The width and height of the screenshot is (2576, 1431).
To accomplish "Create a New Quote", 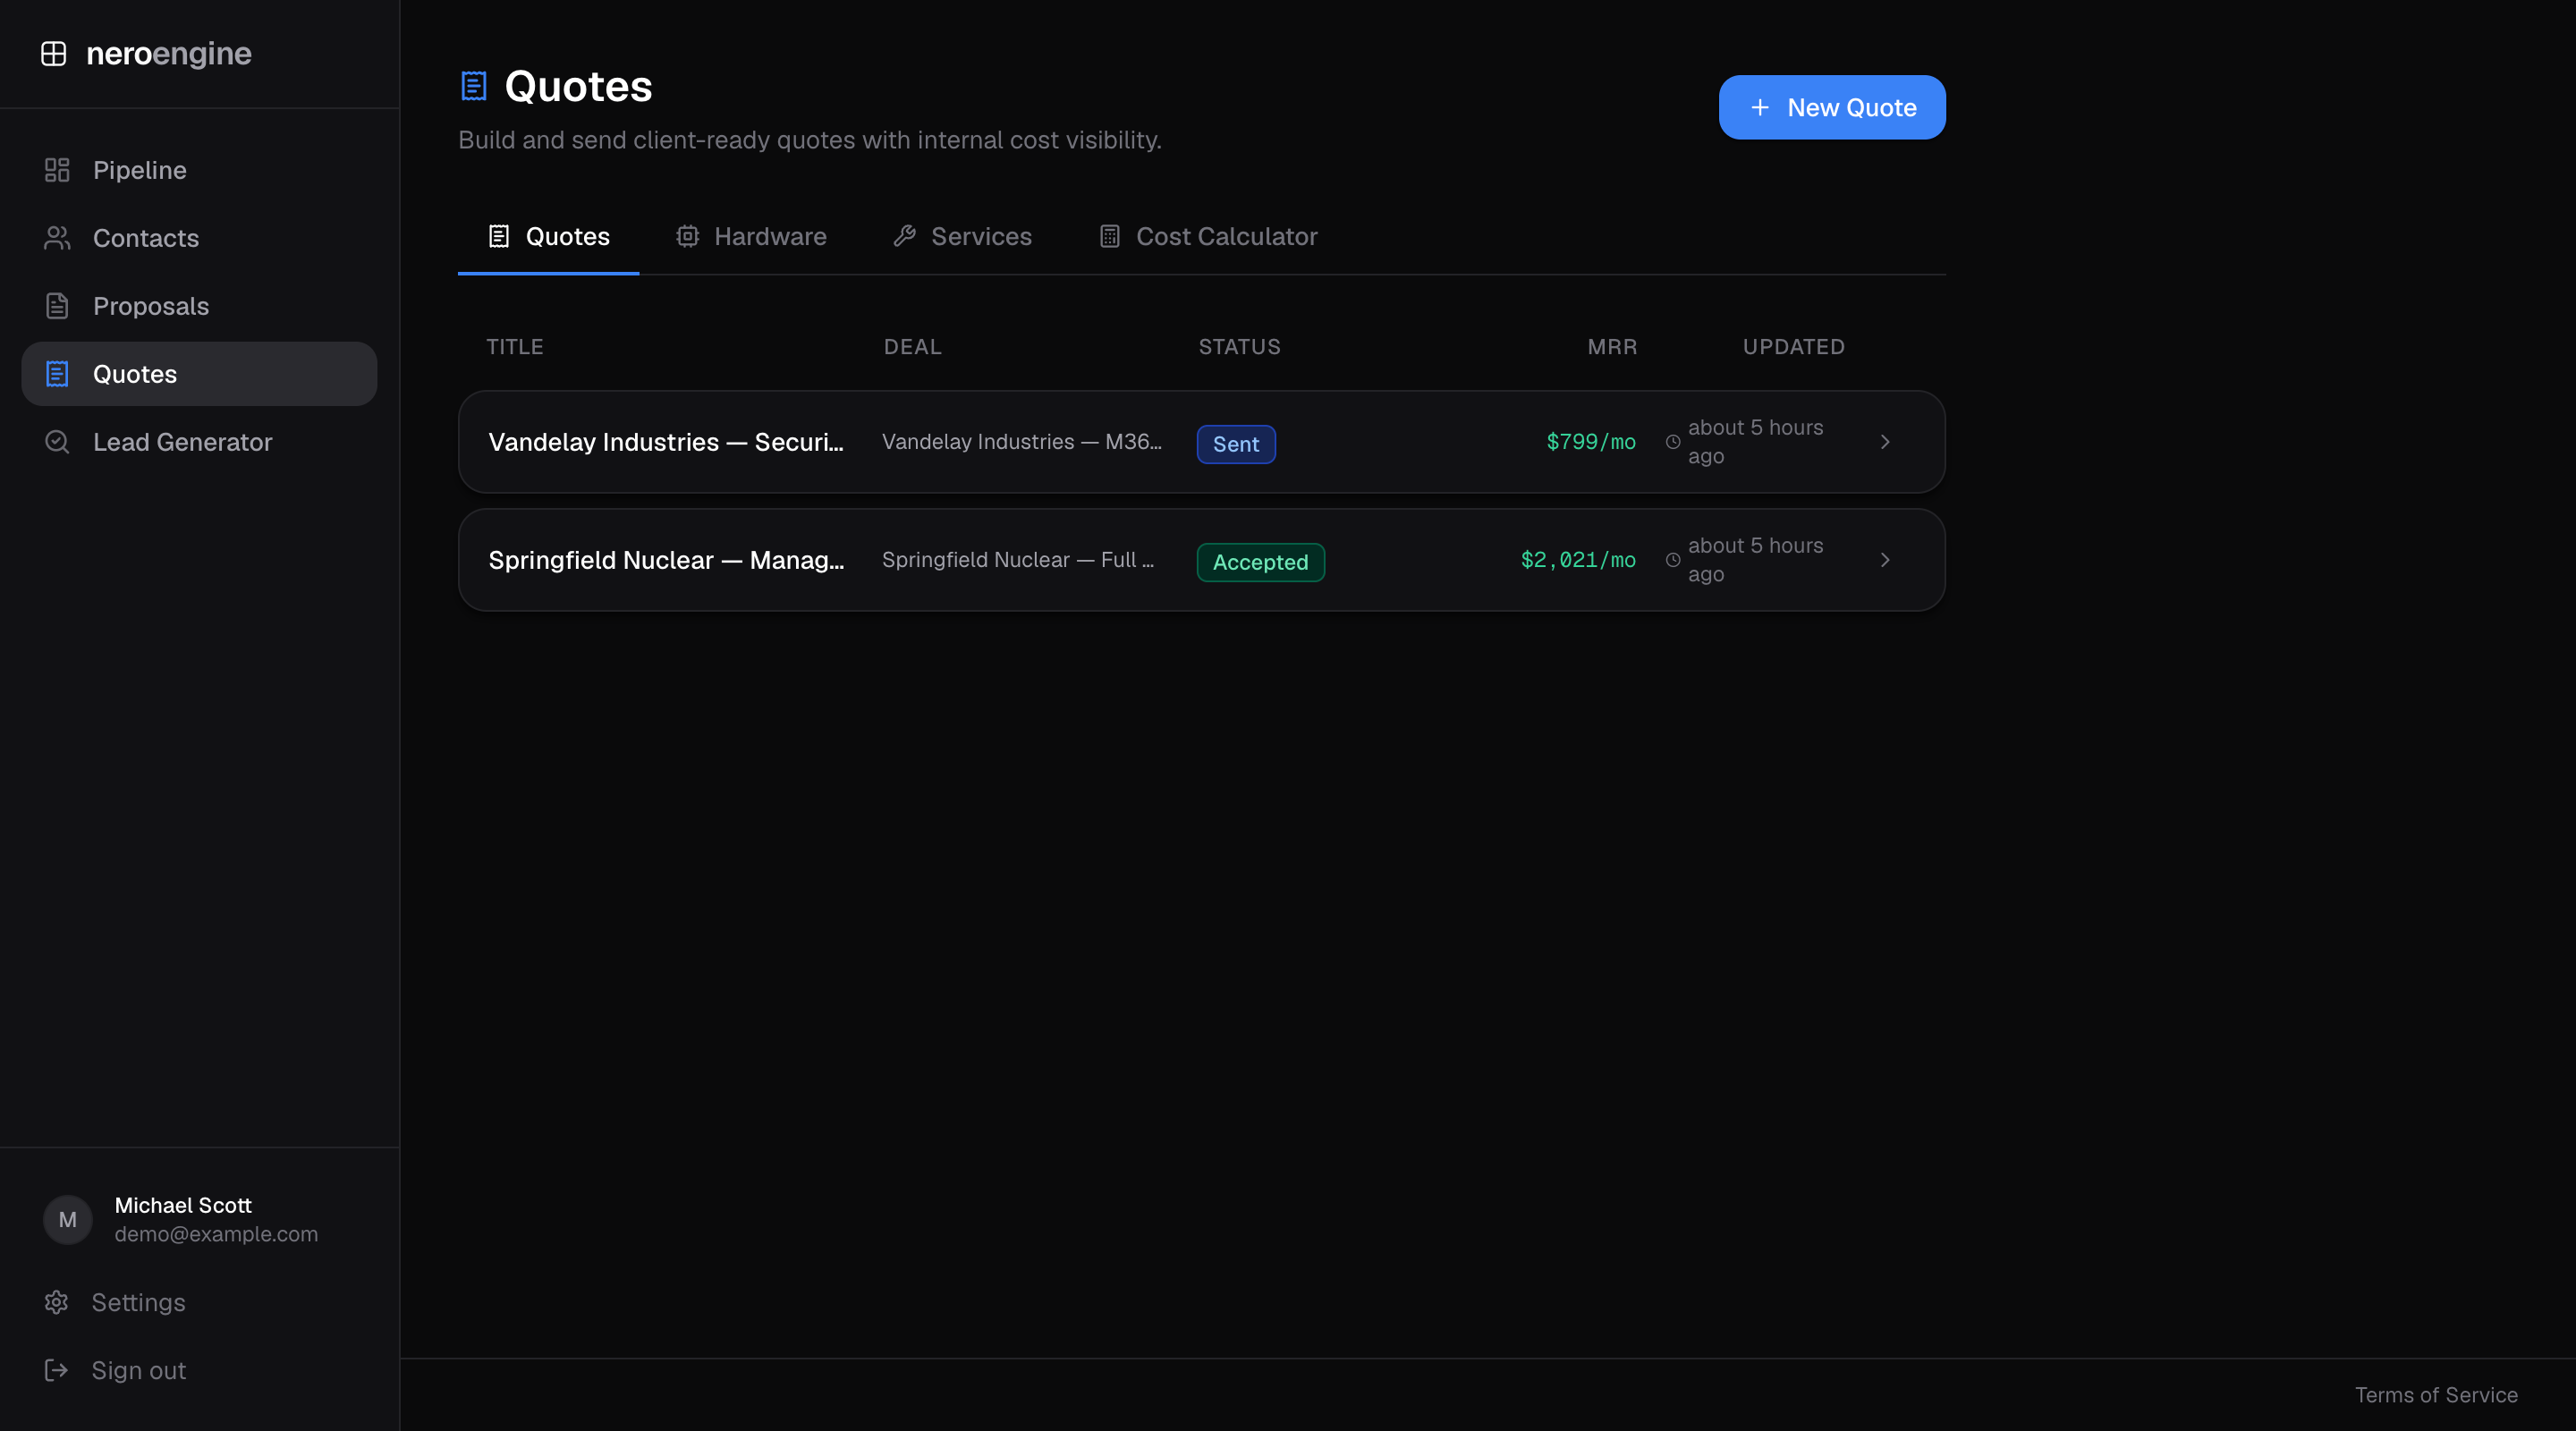I will (x=1832, y=107).
